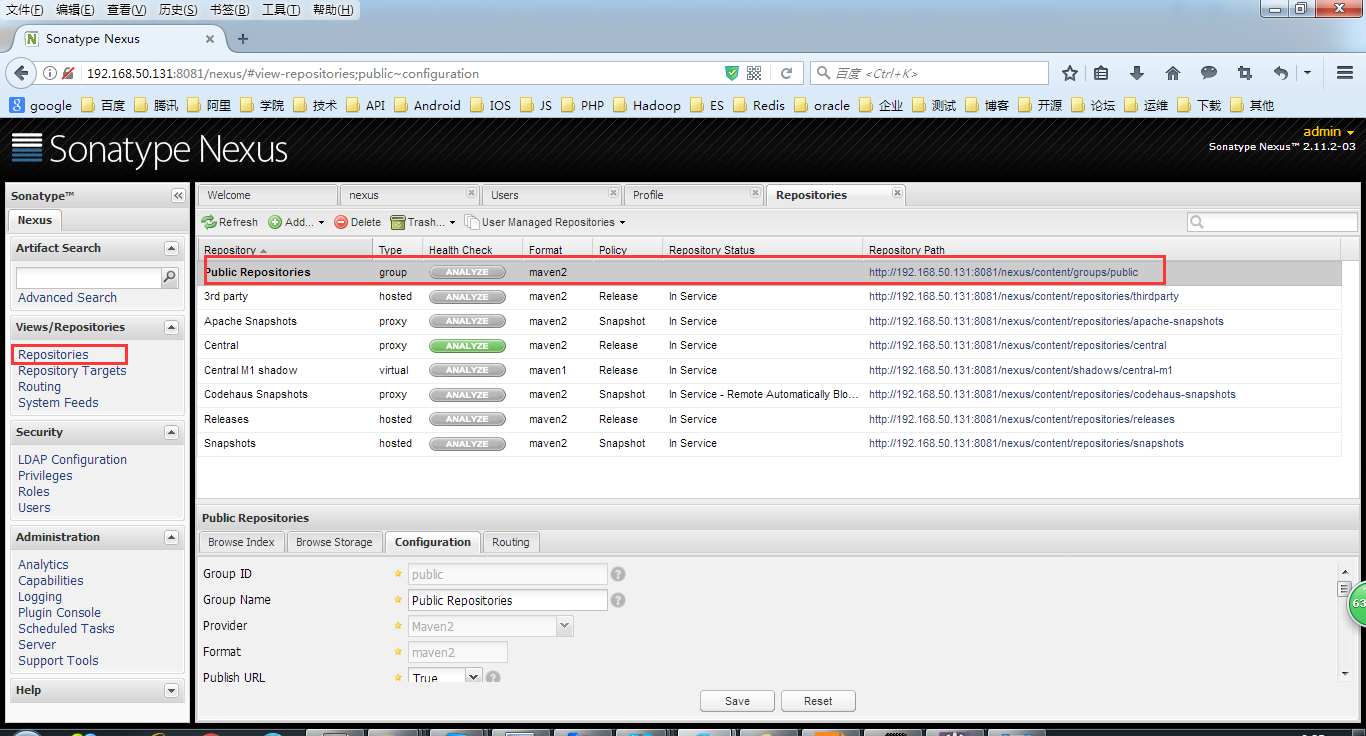Sort by the Repository column header
Viewport: 1366px width, 736px height.
pos(285,250)
